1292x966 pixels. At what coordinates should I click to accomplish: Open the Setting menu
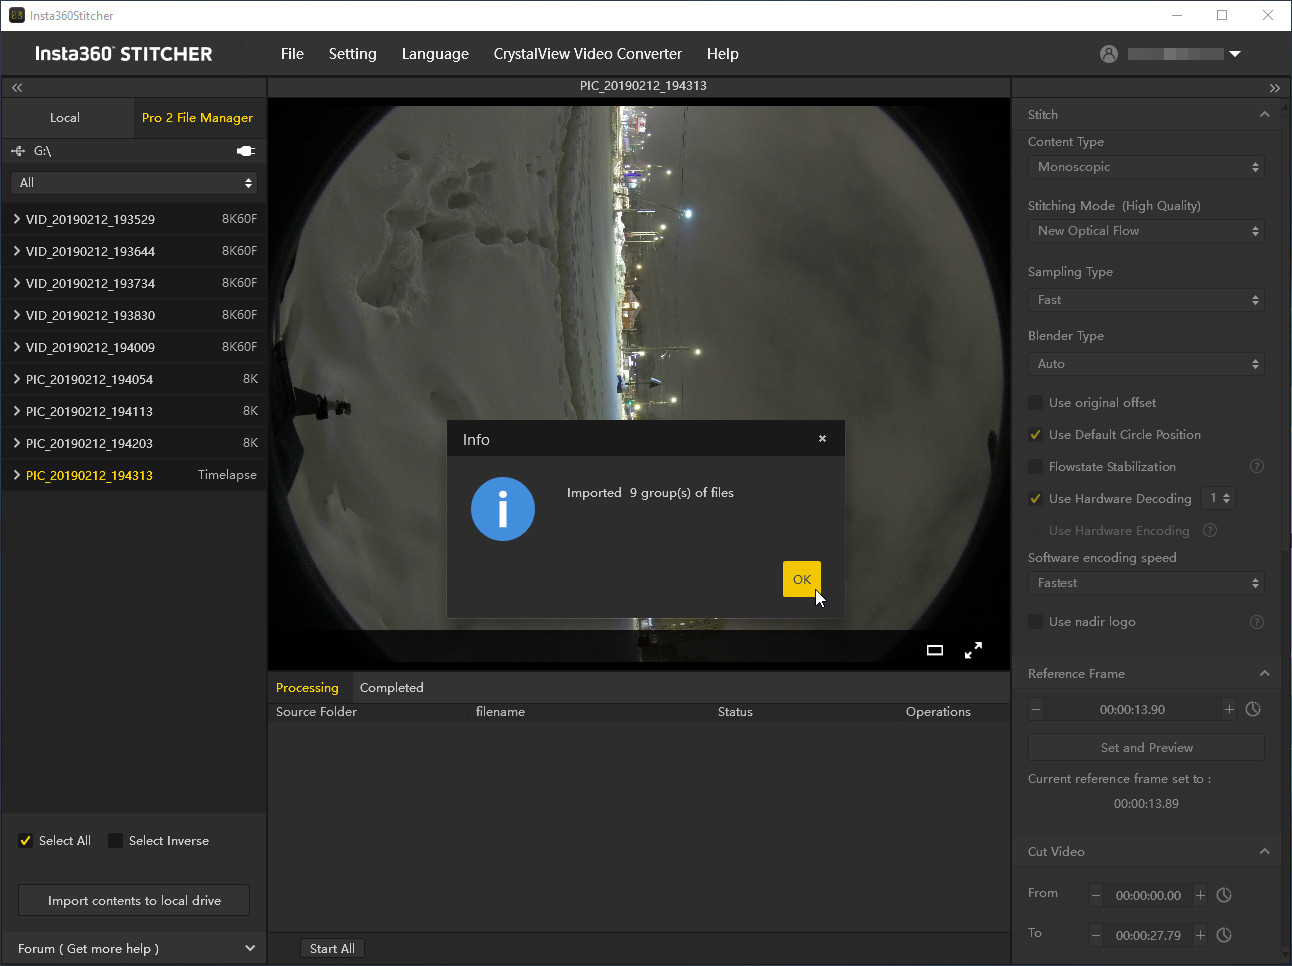[x=352, y=54]
